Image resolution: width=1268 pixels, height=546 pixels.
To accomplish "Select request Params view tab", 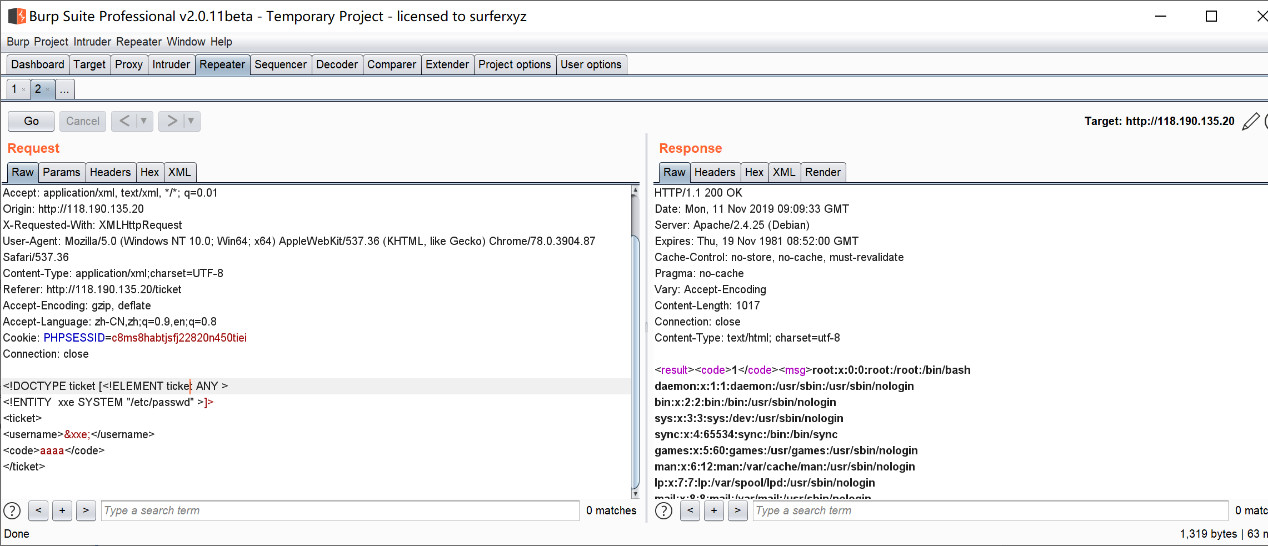I will pyautogui.click(x=62, y=172).
